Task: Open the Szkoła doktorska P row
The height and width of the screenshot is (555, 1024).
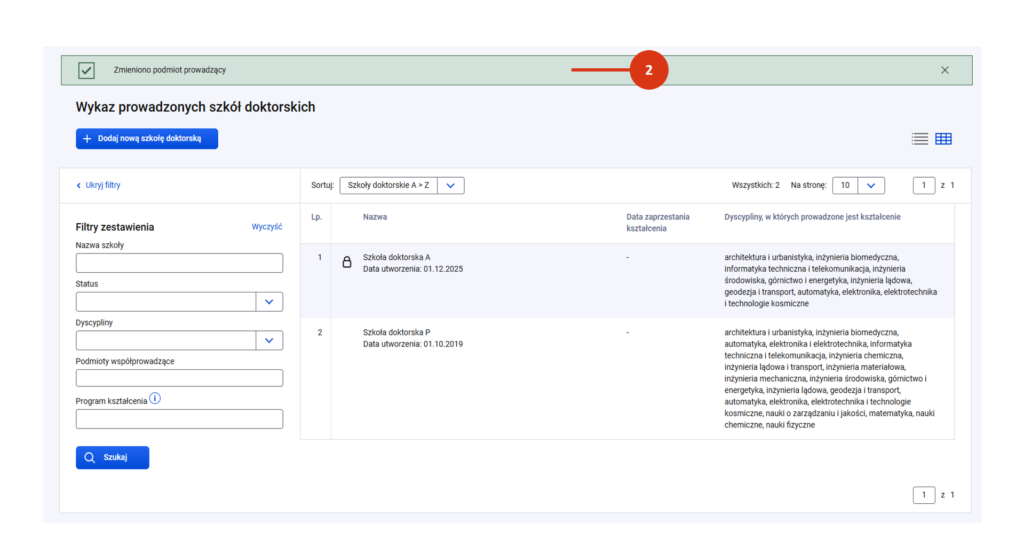Action: point(397,332)
